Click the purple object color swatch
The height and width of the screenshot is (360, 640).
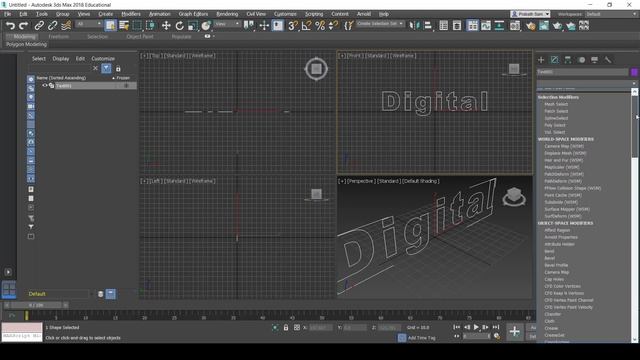(634, 72)
